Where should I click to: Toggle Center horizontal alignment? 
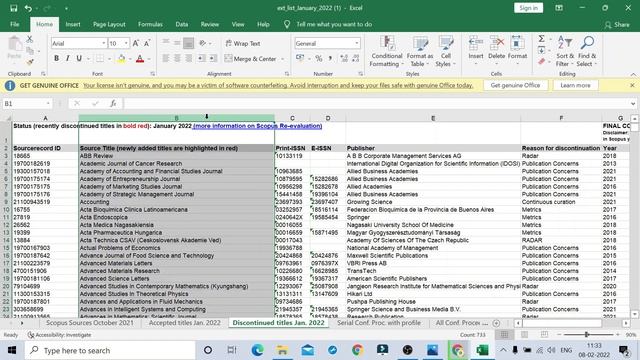(177, 58)
